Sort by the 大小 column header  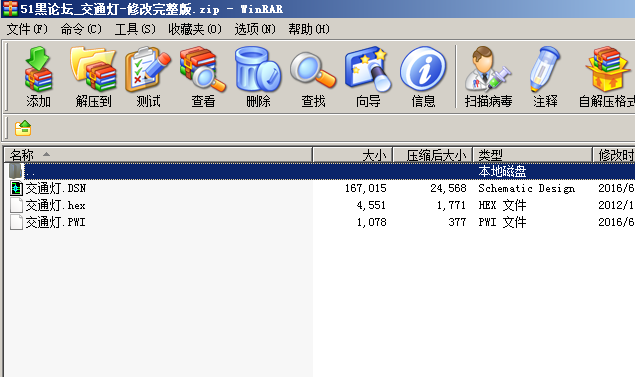pos(352,155)
